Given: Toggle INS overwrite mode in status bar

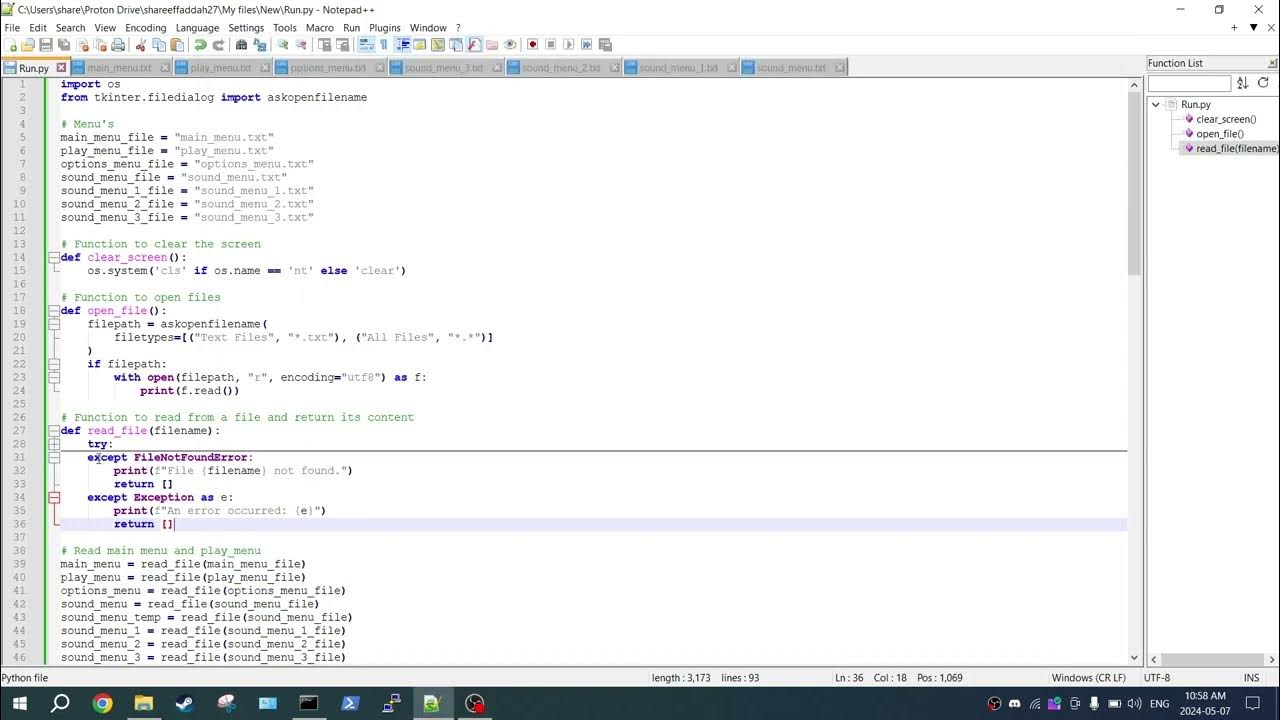Looking at the screenshot, I should tap(1251, 678).
